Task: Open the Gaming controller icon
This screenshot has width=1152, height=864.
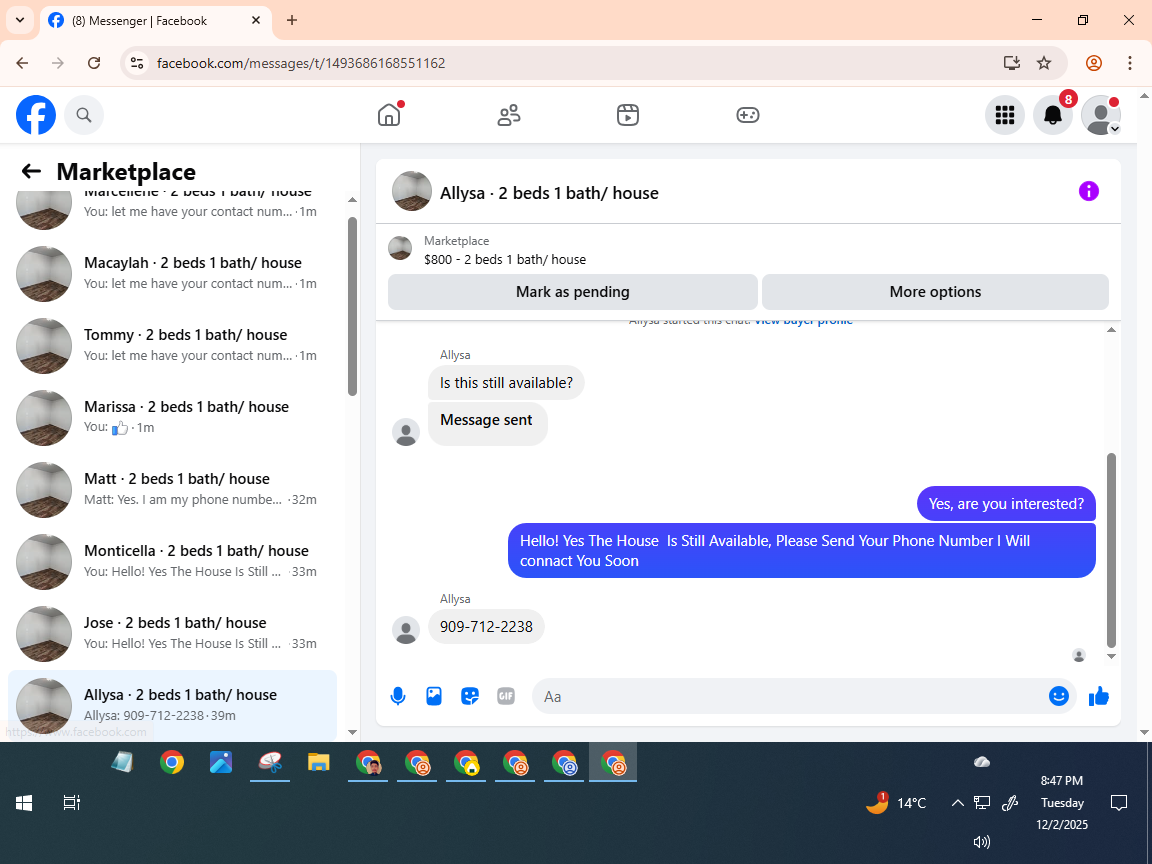Action: (x=747, y=115)
